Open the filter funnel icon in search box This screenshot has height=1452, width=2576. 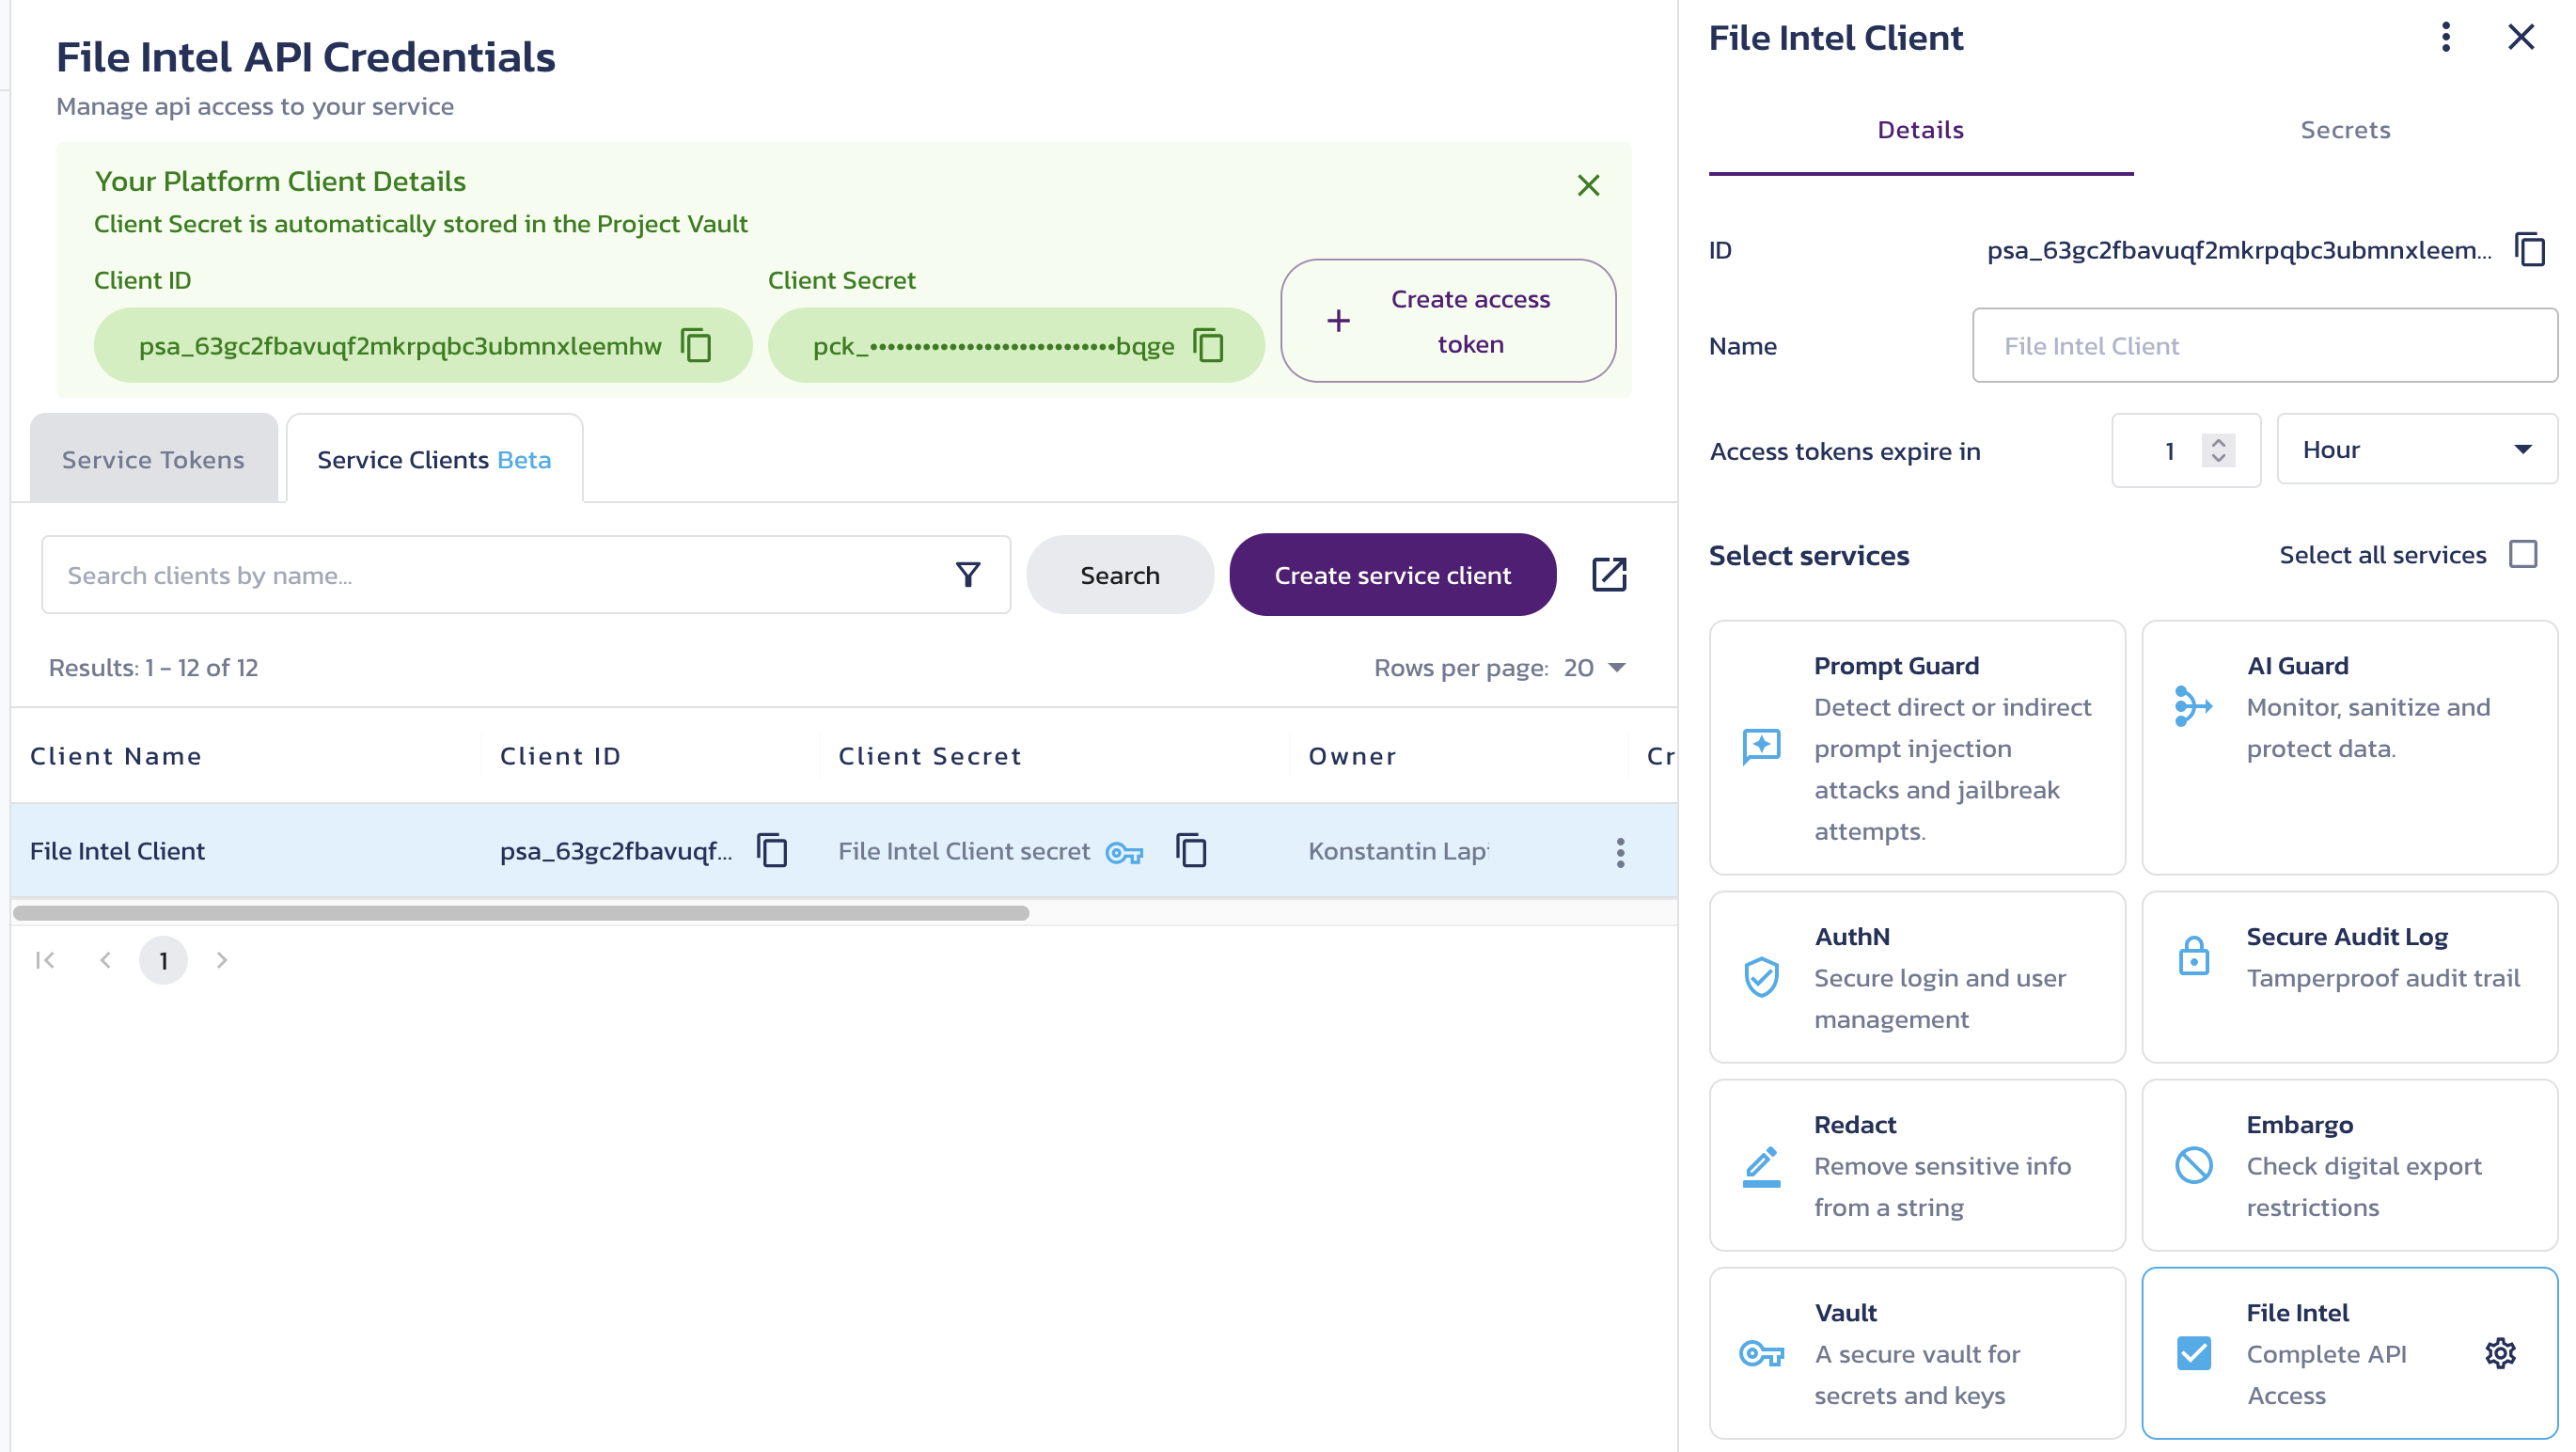(967, 575)
